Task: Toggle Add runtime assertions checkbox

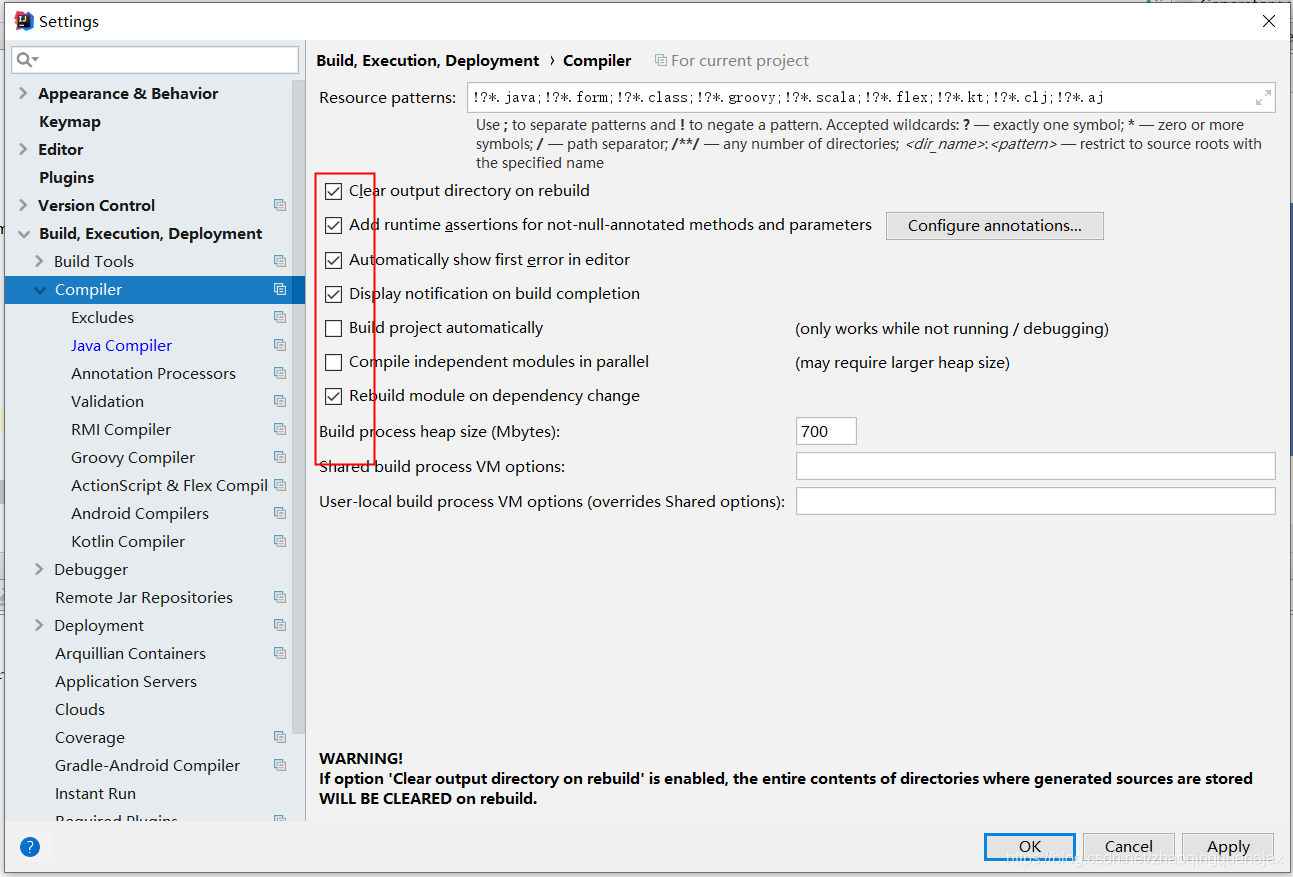Action: [x=333, y=225]
